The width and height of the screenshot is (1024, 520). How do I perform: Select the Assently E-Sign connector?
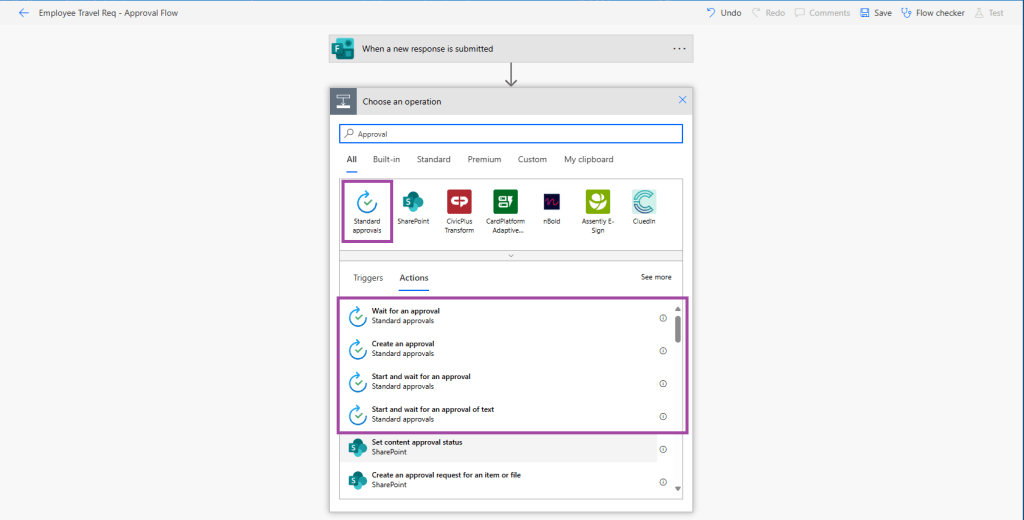point(598,203)
